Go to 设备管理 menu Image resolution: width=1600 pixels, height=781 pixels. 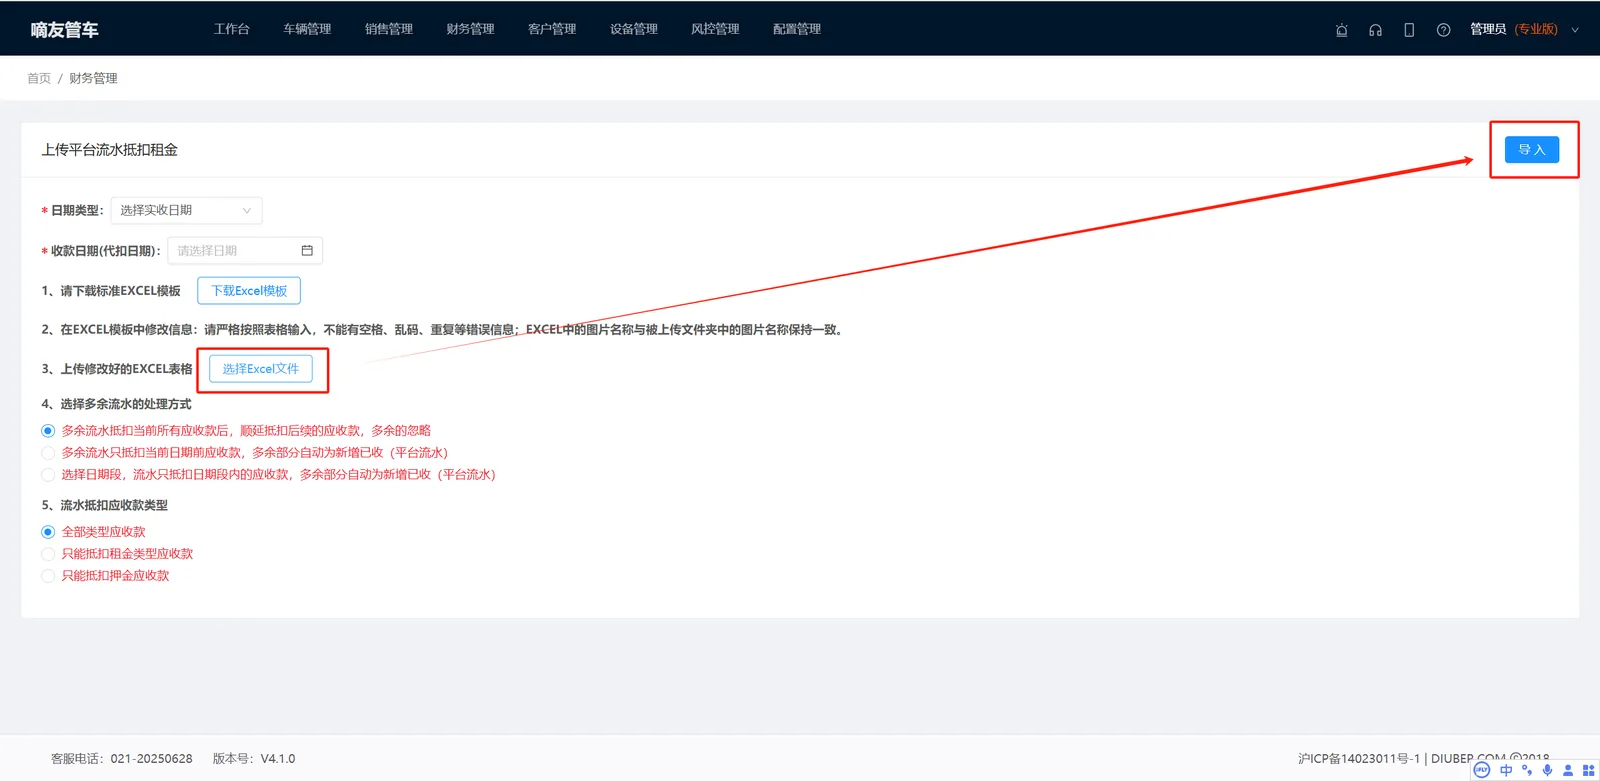(634, 29)
